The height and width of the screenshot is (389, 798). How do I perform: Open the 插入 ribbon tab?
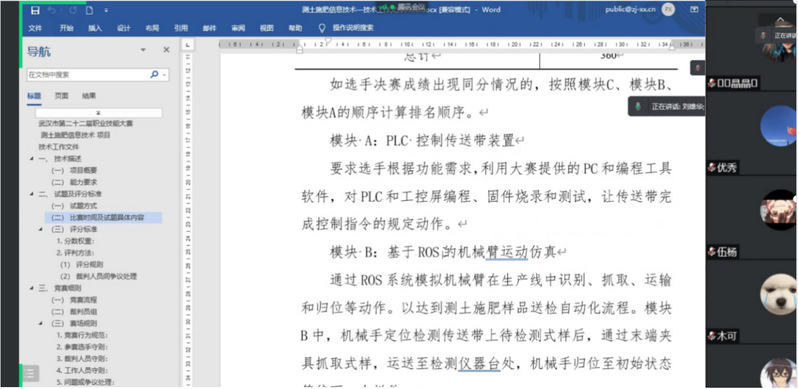95,28
